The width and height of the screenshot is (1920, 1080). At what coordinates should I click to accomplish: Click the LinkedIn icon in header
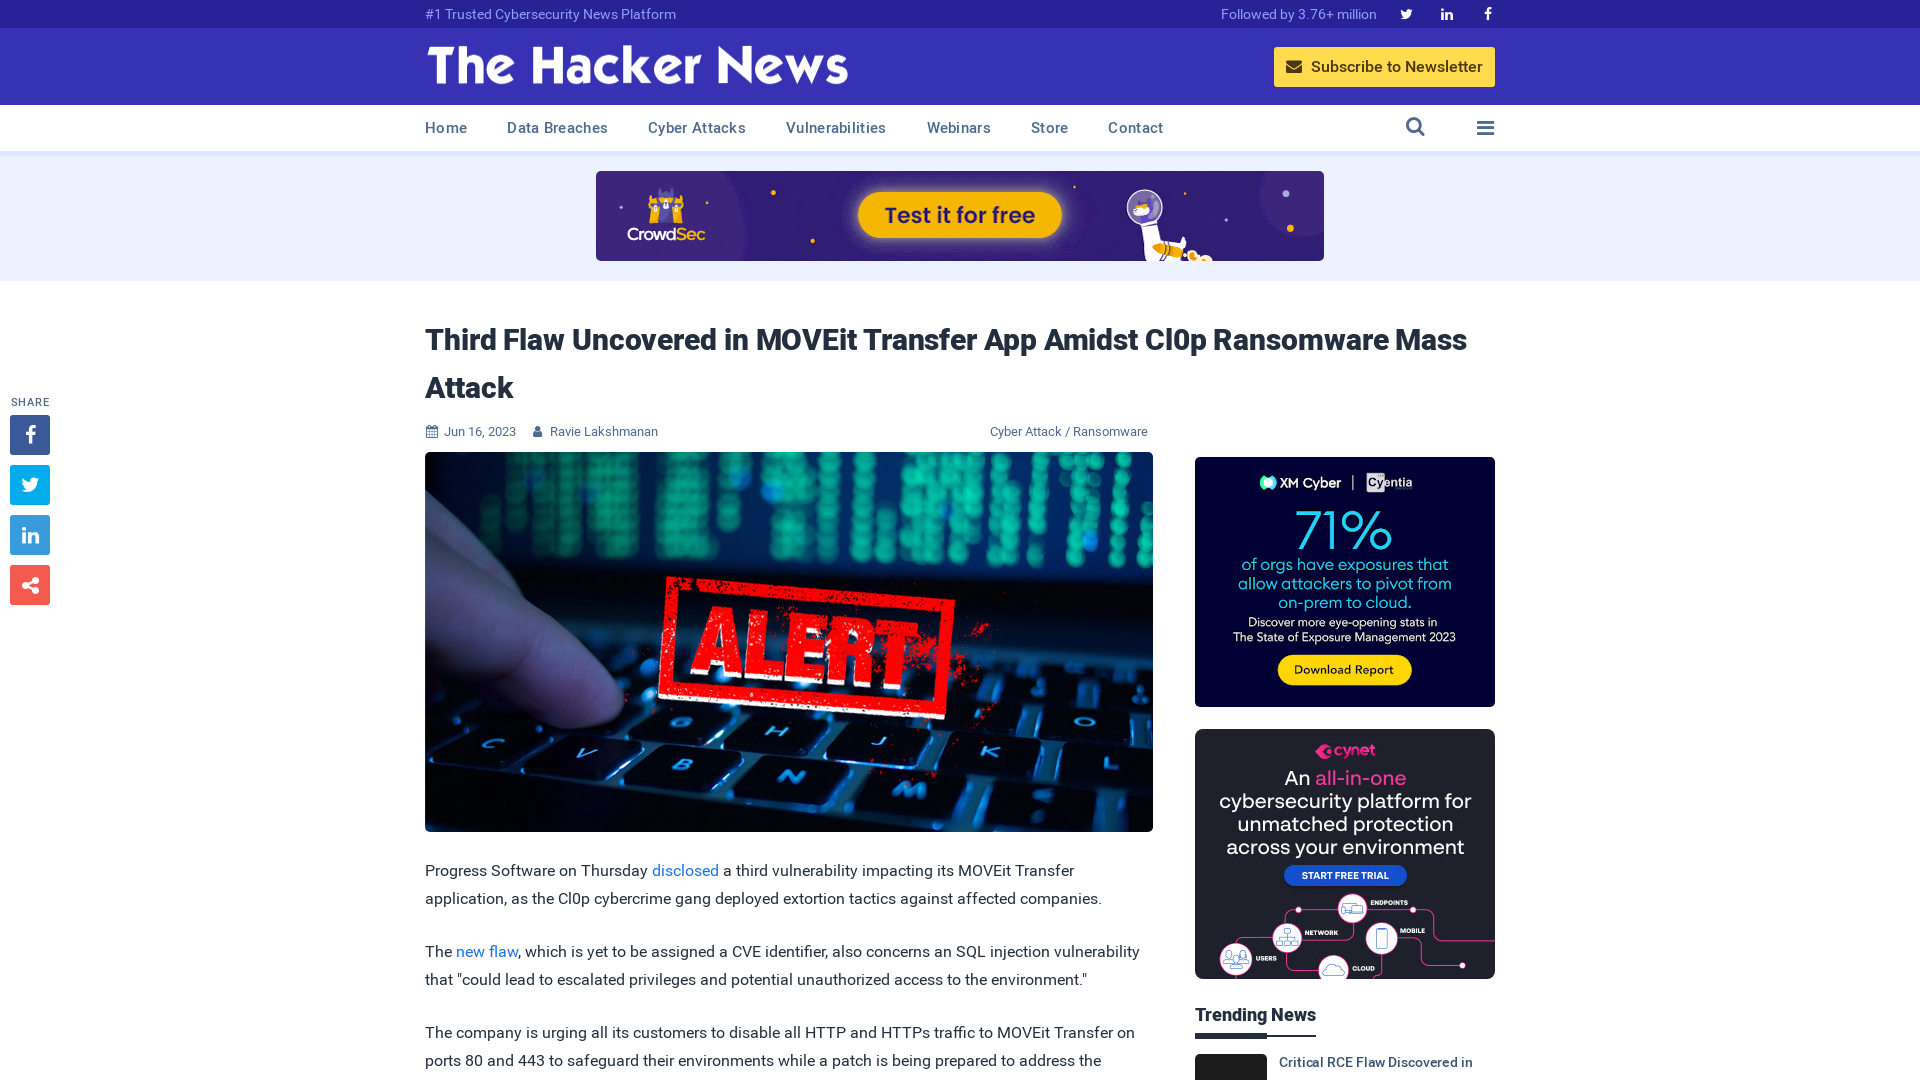click(1447, 13)
